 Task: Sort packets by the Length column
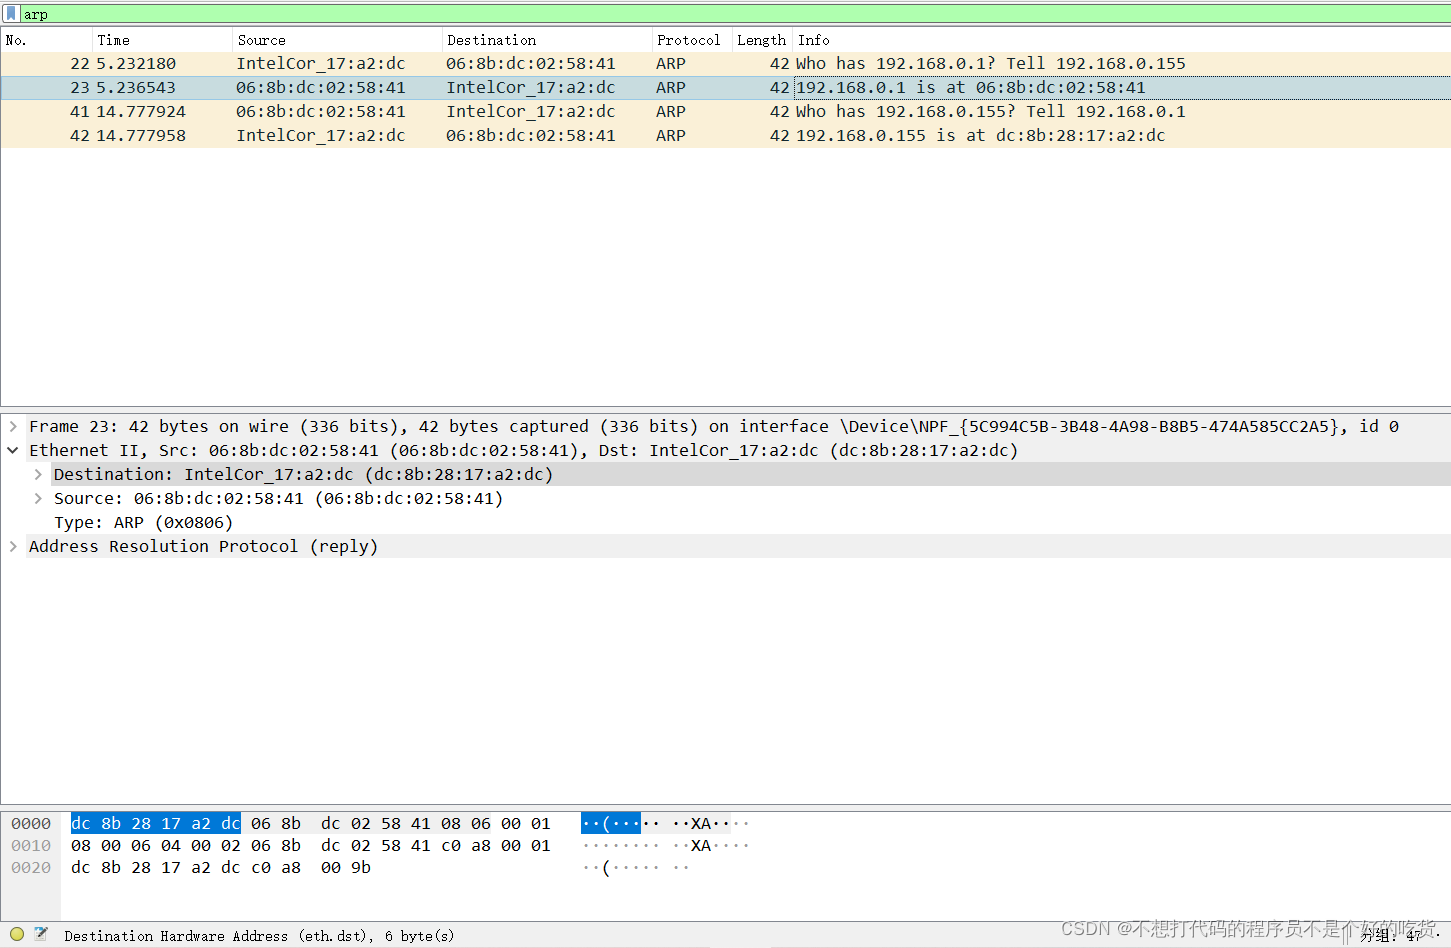pos(762,40)
